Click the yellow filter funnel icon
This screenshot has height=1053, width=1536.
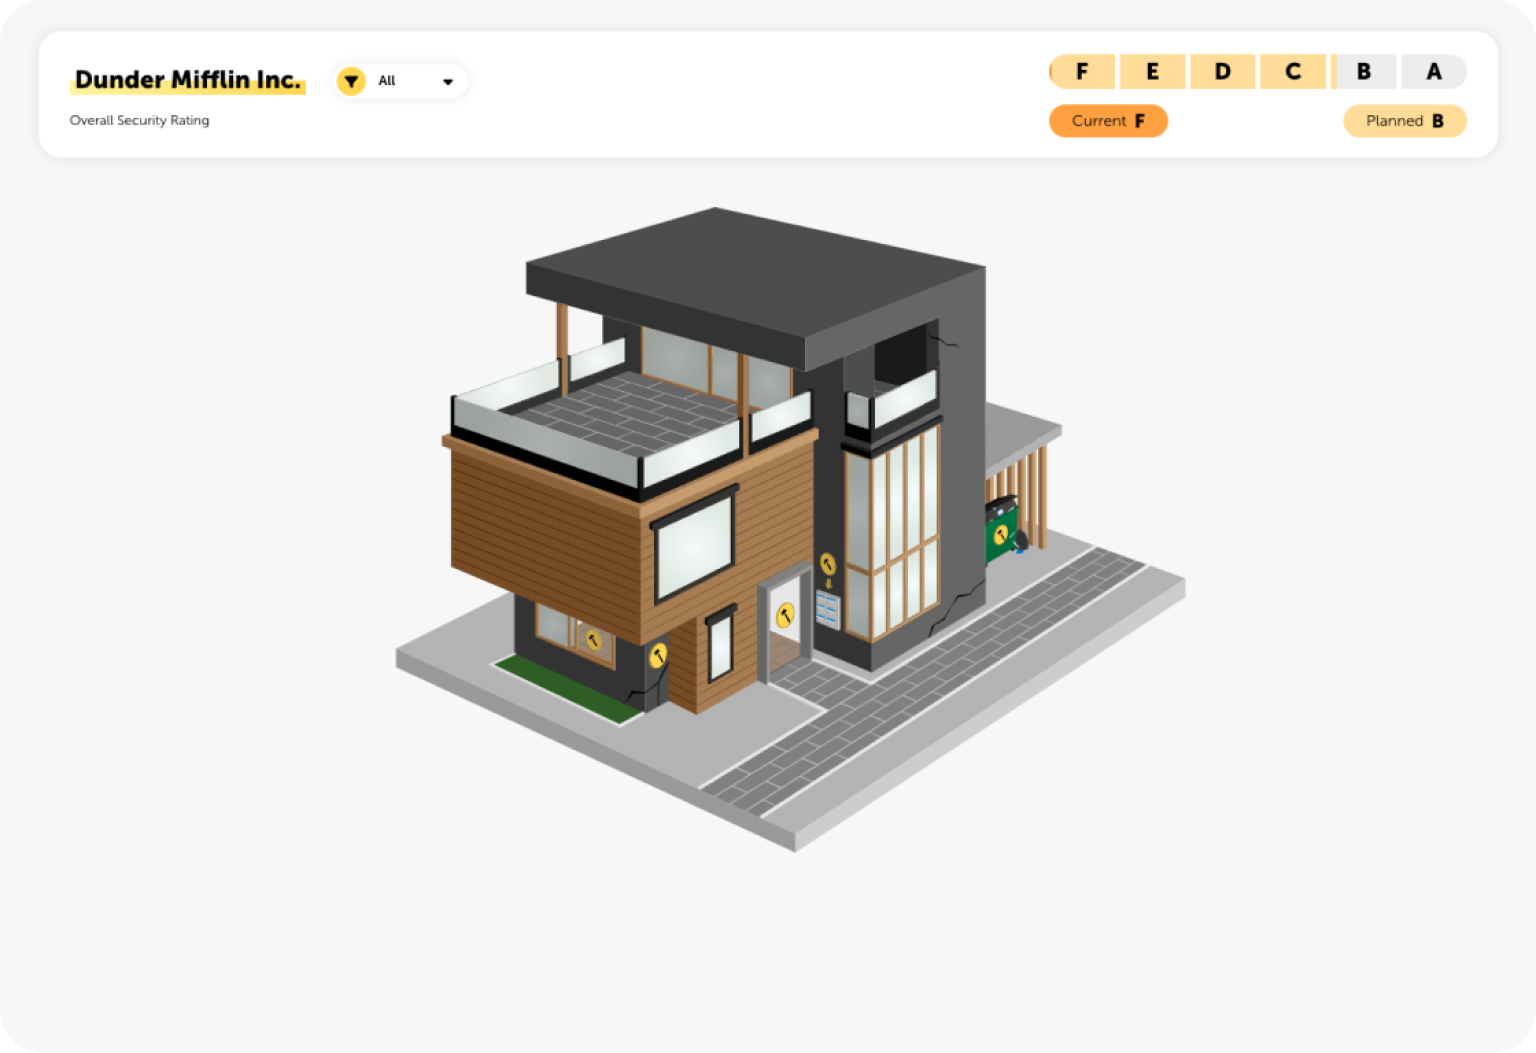(351, 81)
